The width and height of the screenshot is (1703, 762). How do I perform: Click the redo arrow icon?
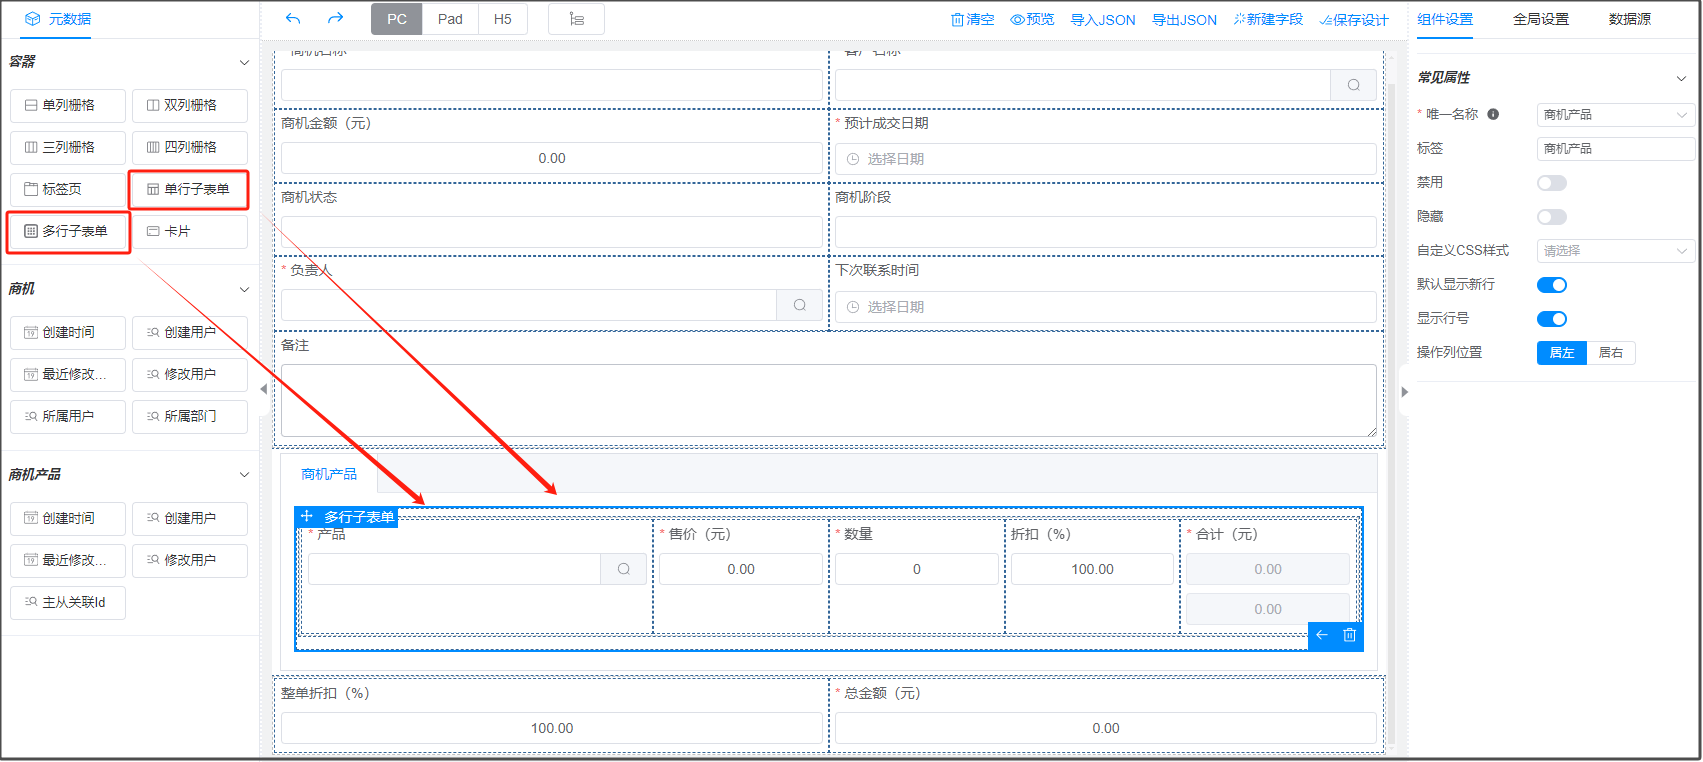click(x=335, y=19)
